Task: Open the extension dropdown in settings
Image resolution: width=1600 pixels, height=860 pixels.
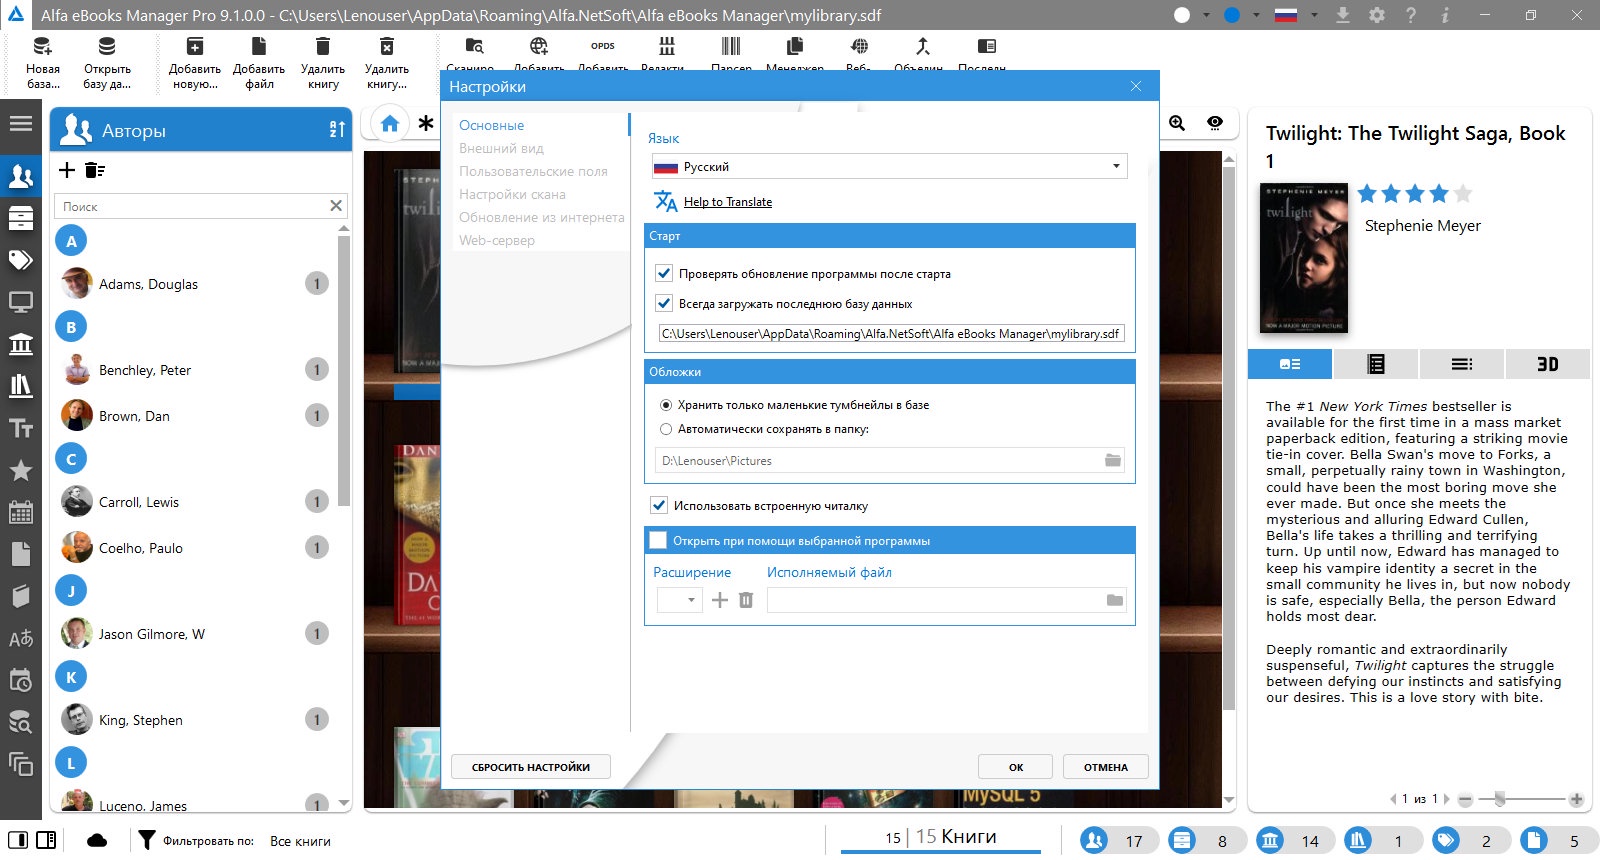Action: [x=679, y=600]
